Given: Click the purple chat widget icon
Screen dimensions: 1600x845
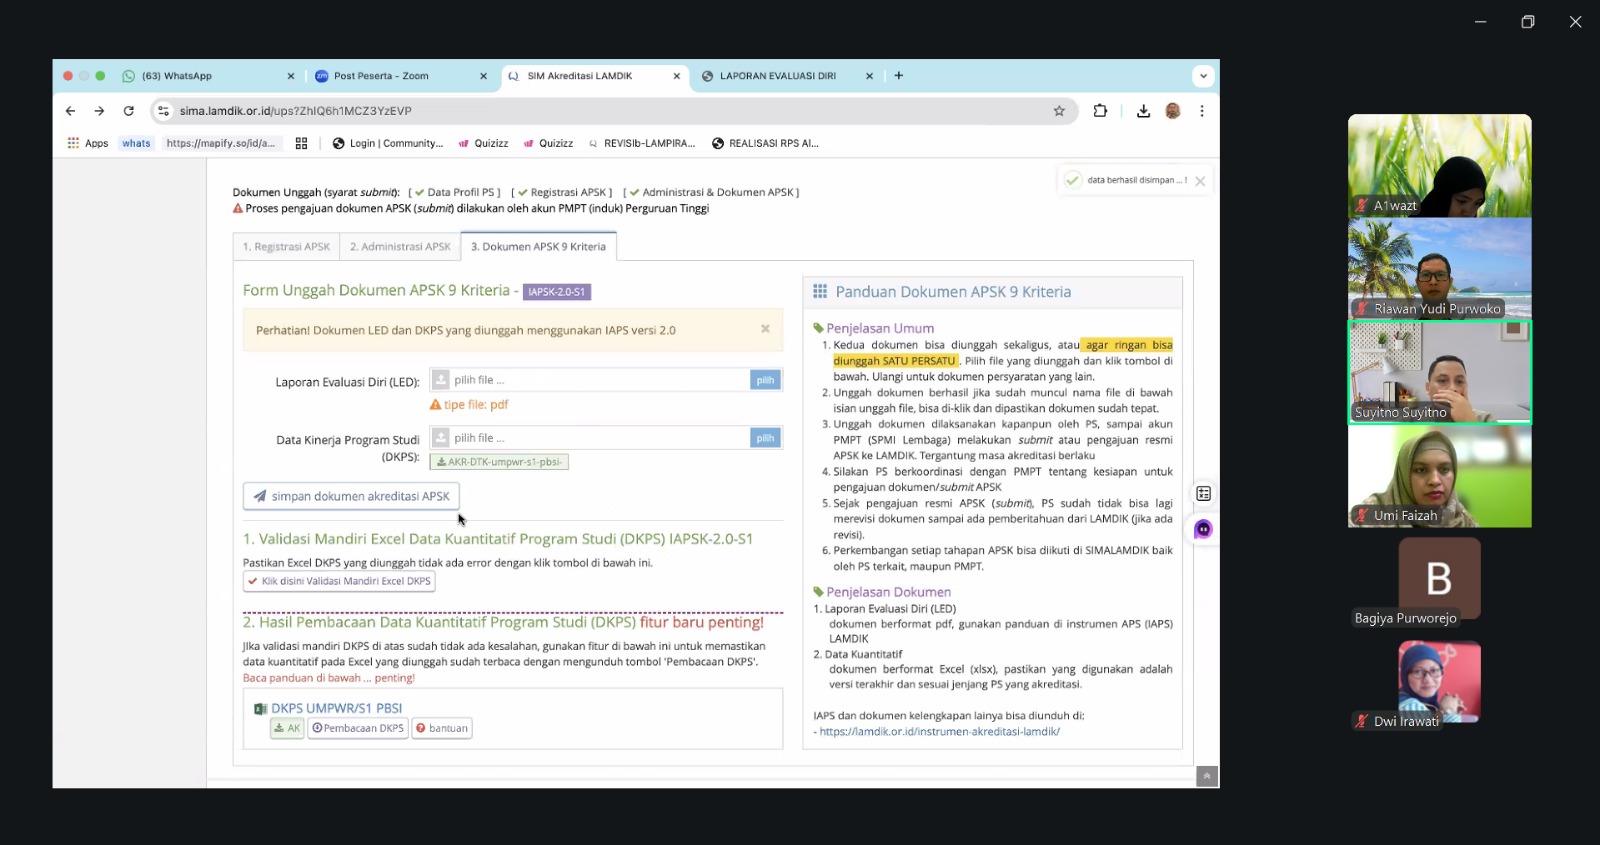Looking at the screenshot, I should pyautogui.click(x=1203, y=529).
